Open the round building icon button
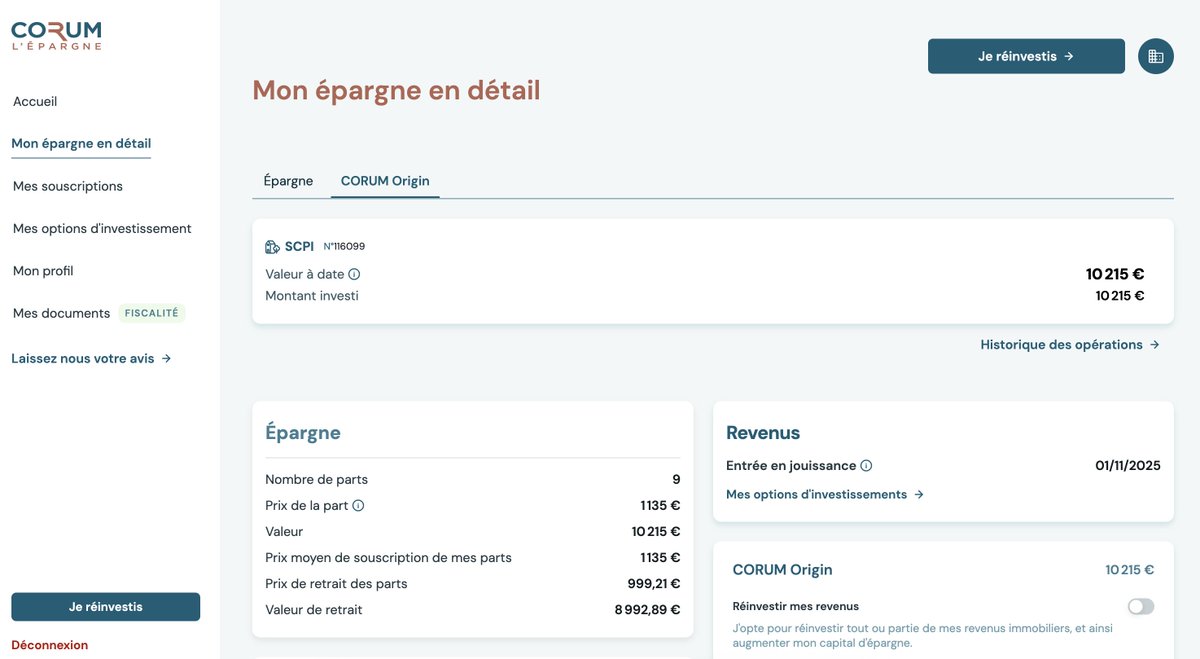Viewport: 1200px width, 659px height. (x=1156, y=56)
